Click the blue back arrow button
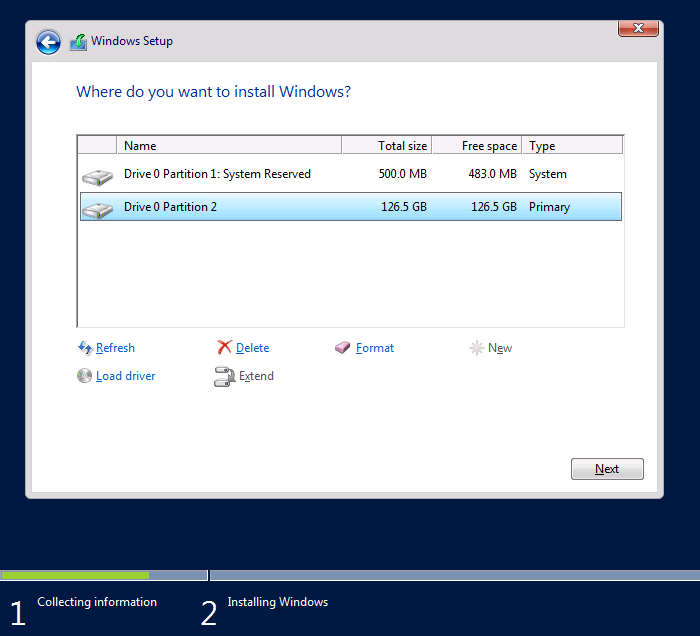The height and width of the screenshot is (636, 700). point(48,42)
